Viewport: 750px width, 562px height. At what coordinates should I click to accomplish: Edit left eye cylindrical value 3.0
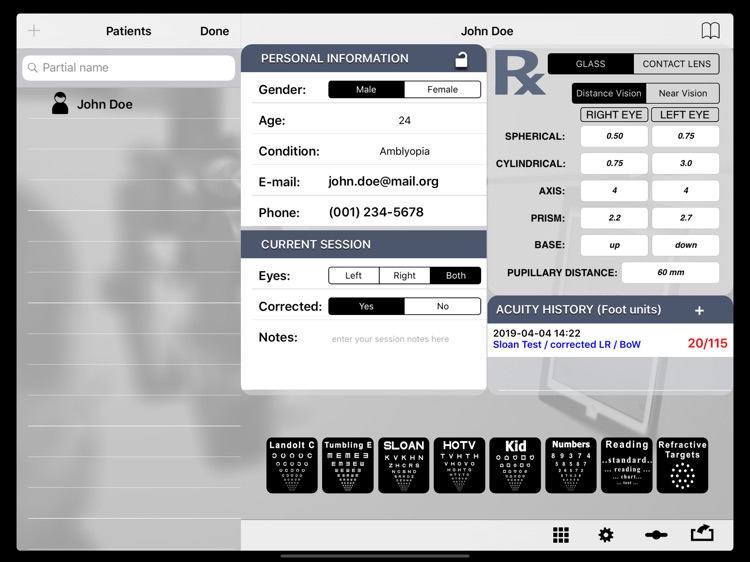coord(685,163)
